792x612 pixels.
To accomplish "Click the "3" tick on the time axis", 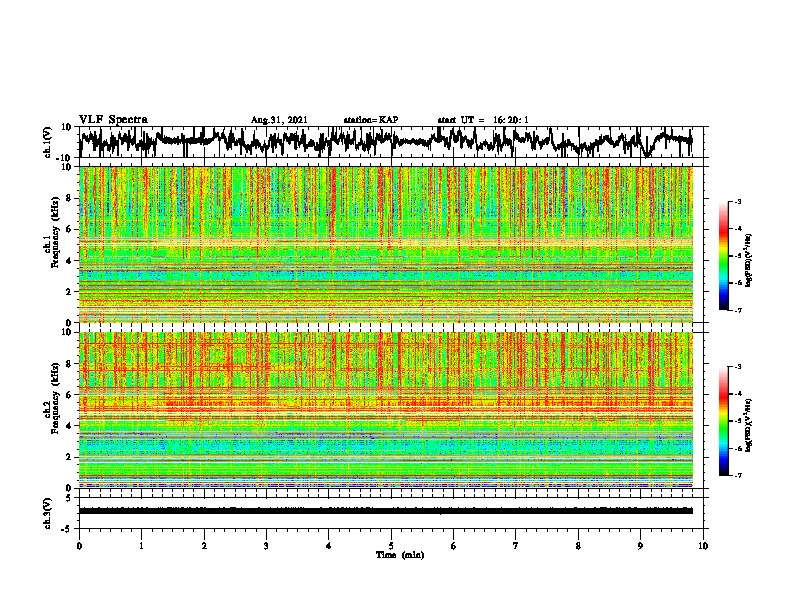I will tap(266, 546).
